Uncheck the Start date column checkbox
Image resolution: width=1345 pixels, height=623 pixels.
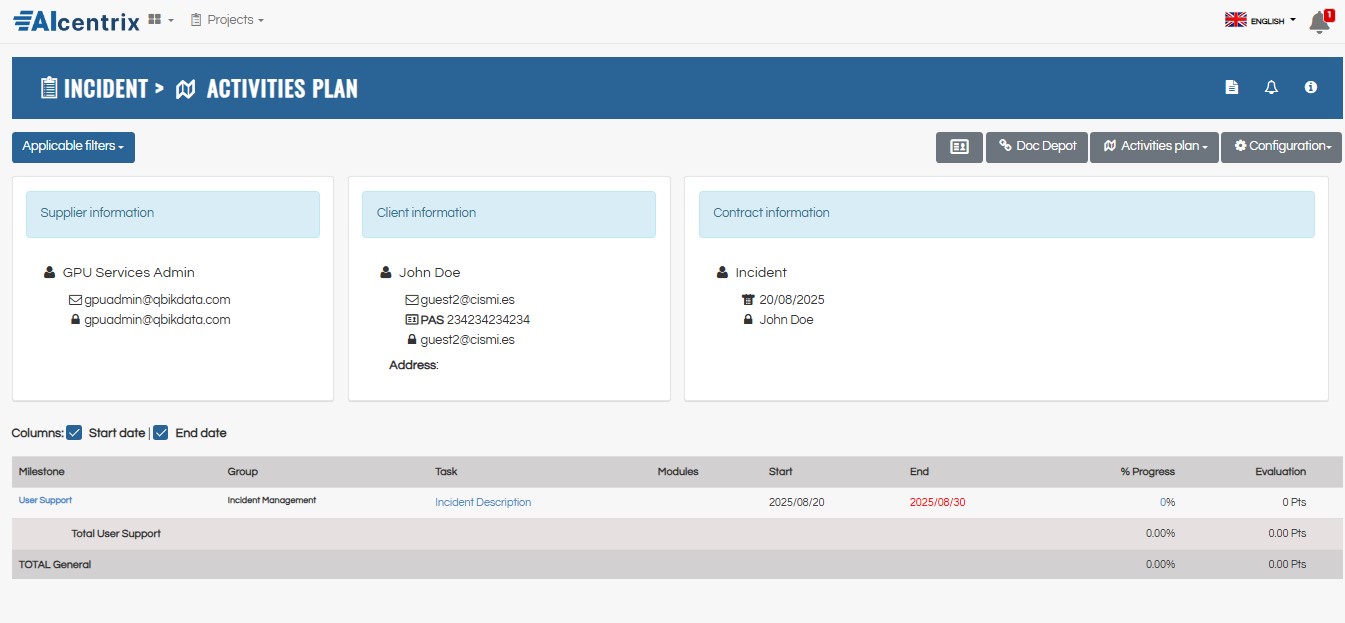[74, 433]
